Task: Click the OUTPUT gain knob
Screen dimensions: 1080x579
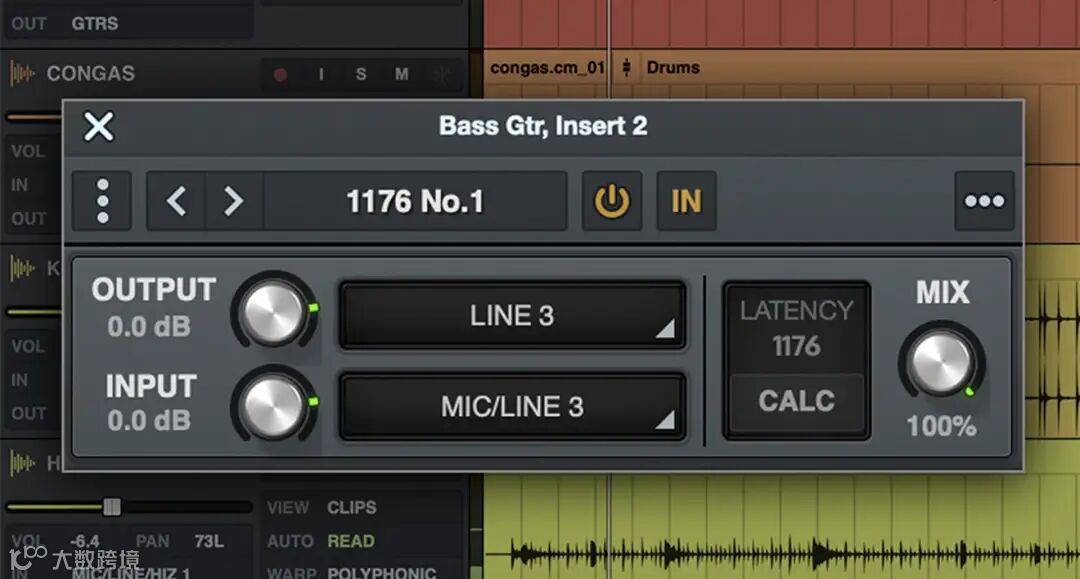Action: point(275,312)
